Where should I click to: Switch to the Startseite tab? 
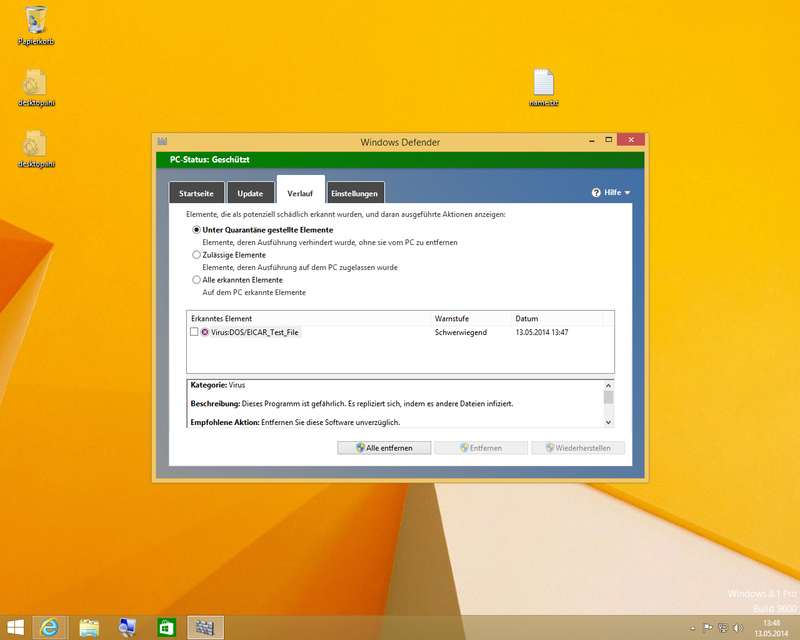(196, 193)
